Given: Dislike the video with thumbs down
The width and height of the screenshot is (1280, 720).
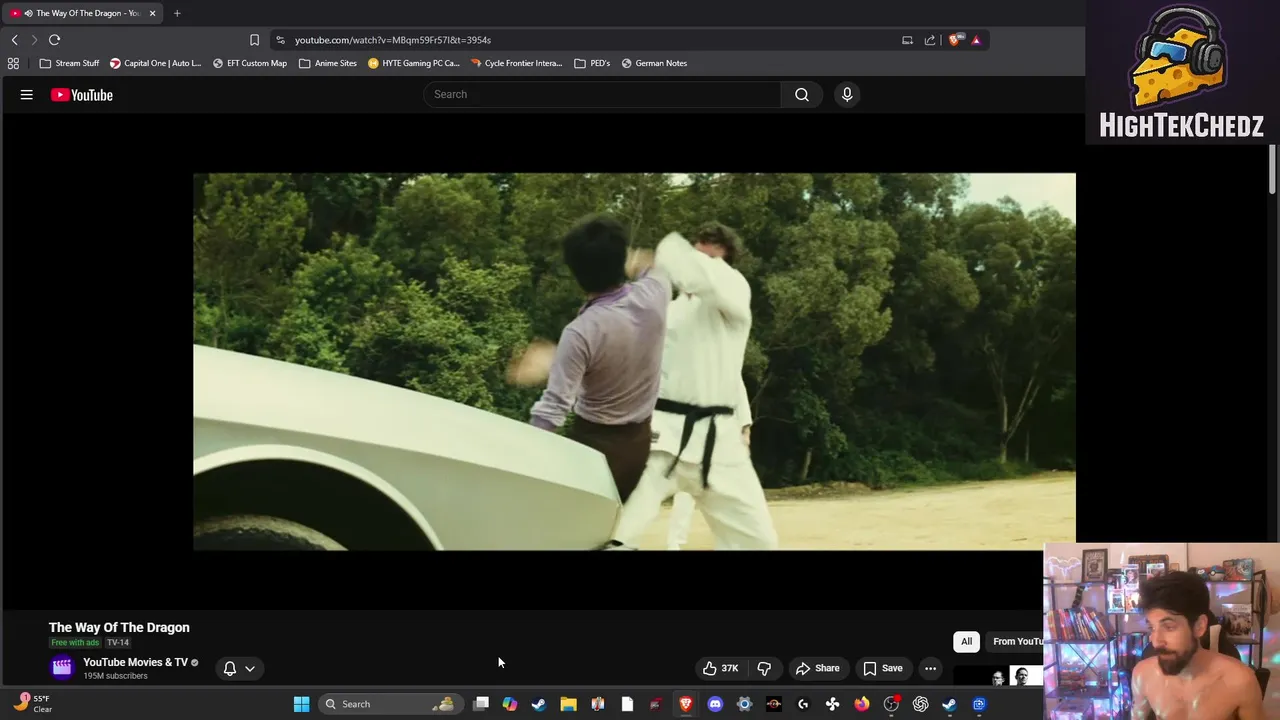Looking at the screenshot, I should pos(764,668).
